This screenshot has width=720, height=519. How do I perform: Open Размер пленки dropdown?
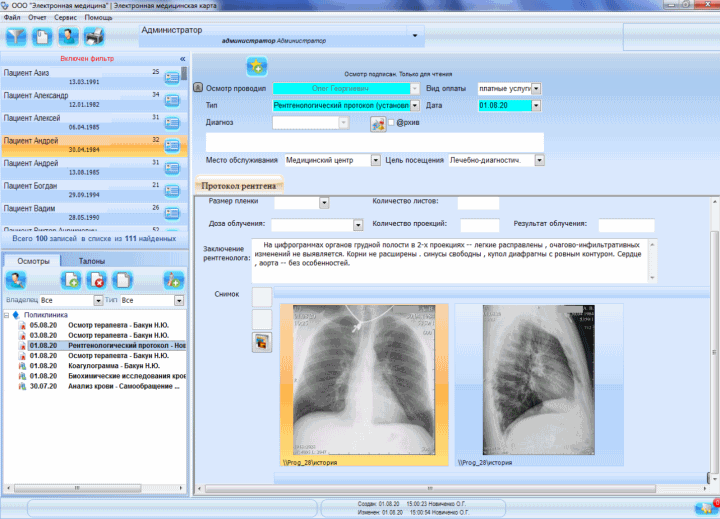point(324,203)
